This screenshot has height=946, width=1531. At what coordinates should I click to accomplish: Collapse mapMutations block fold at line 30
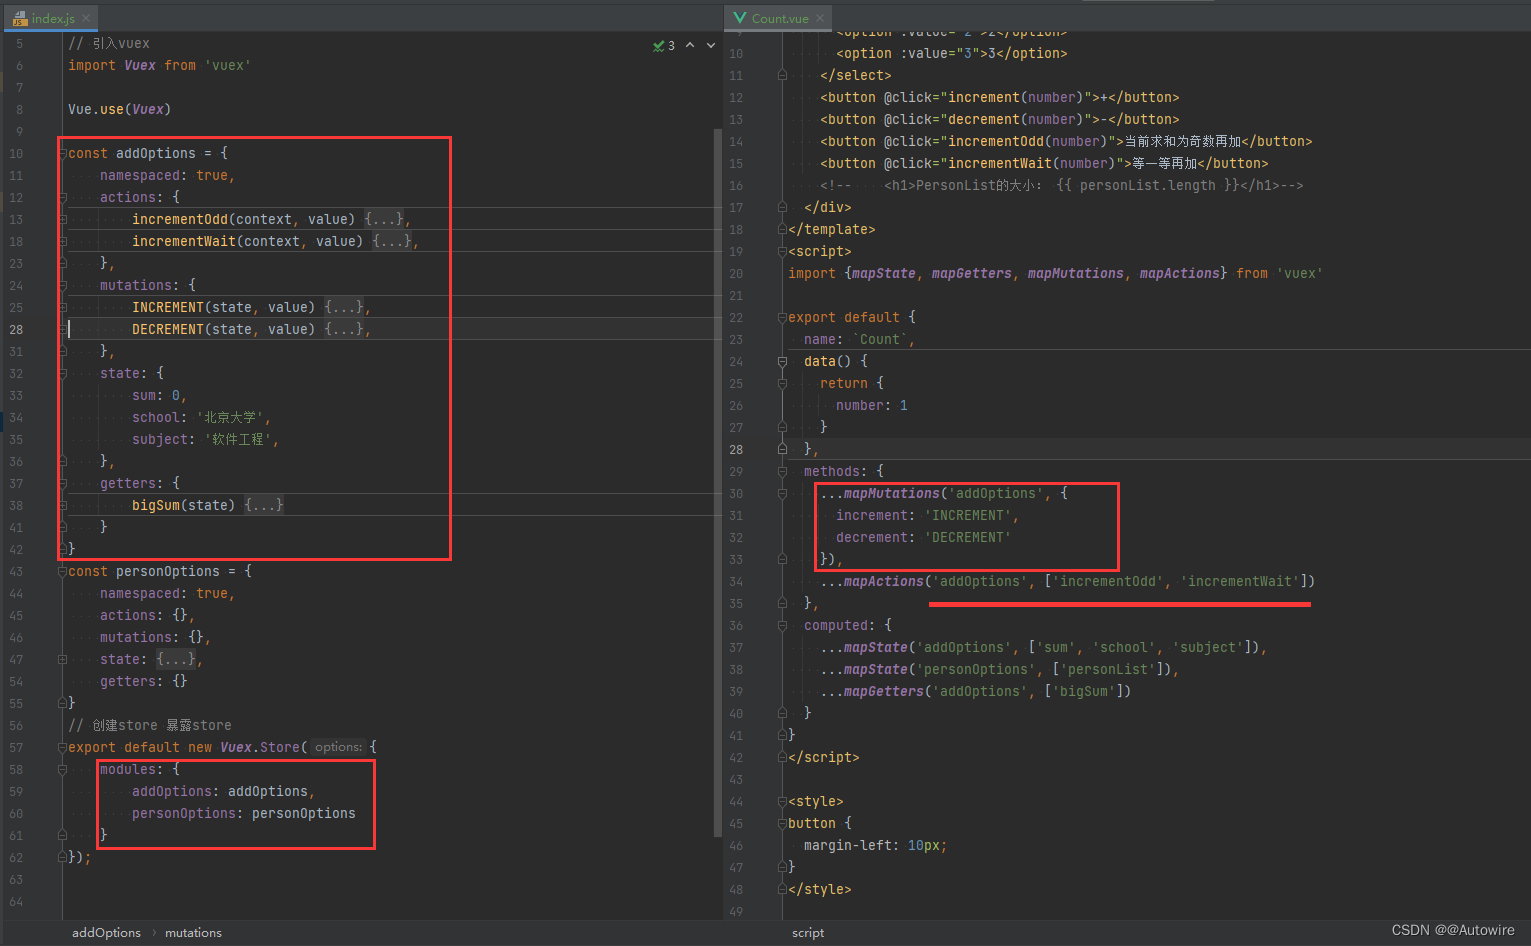click(x=782, y=493)
